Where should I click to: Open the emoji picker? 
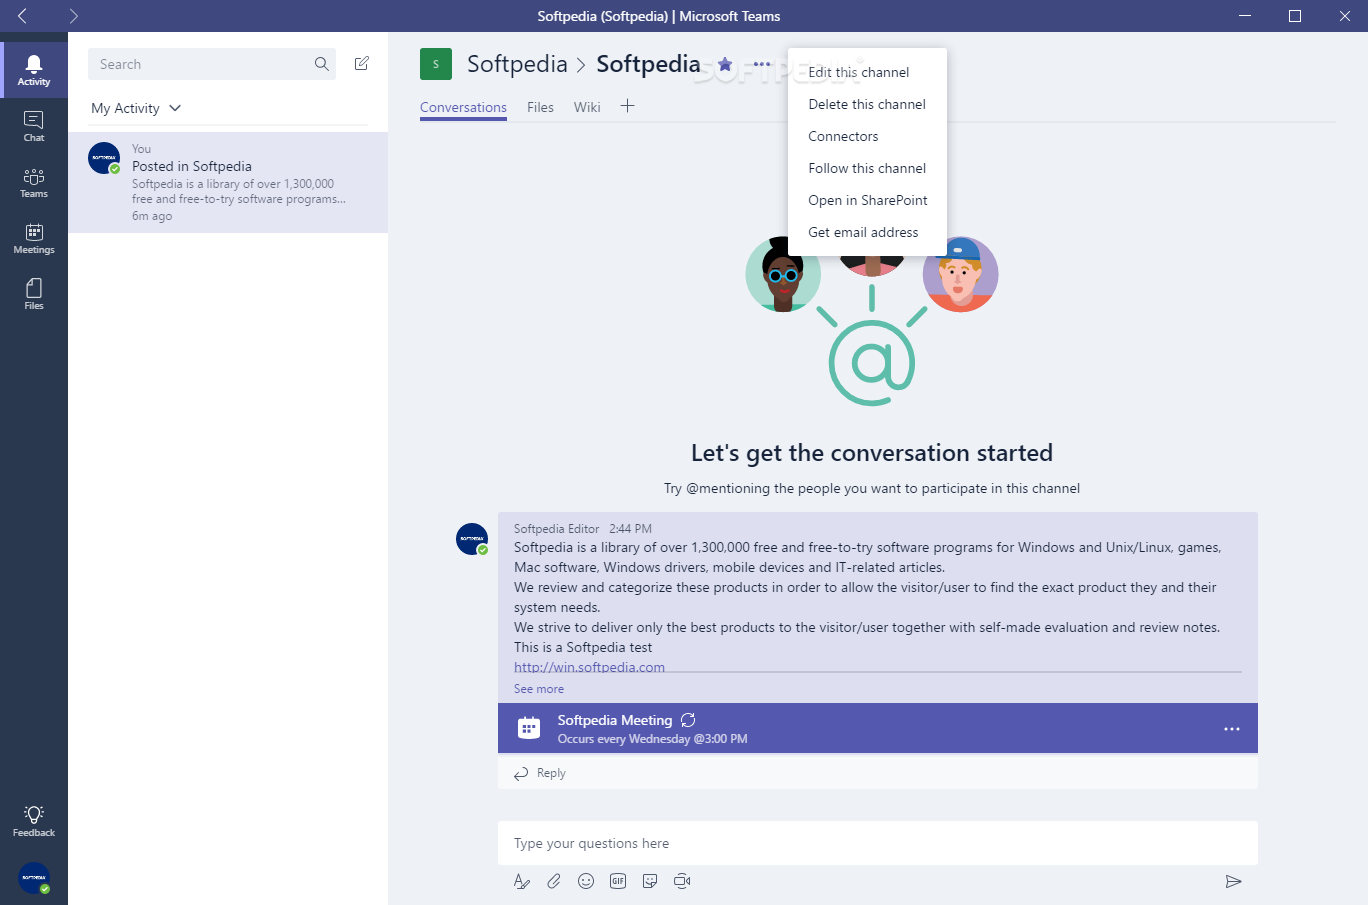pyautogui.click(x=586, y=881)
